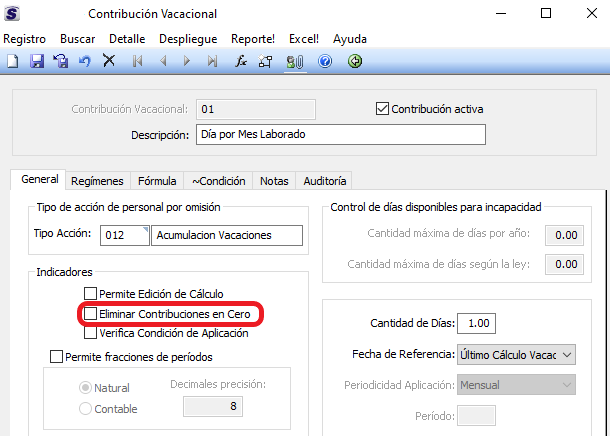Go to the previous record
This screenshot has width=610, height=436.
[163, 61]
